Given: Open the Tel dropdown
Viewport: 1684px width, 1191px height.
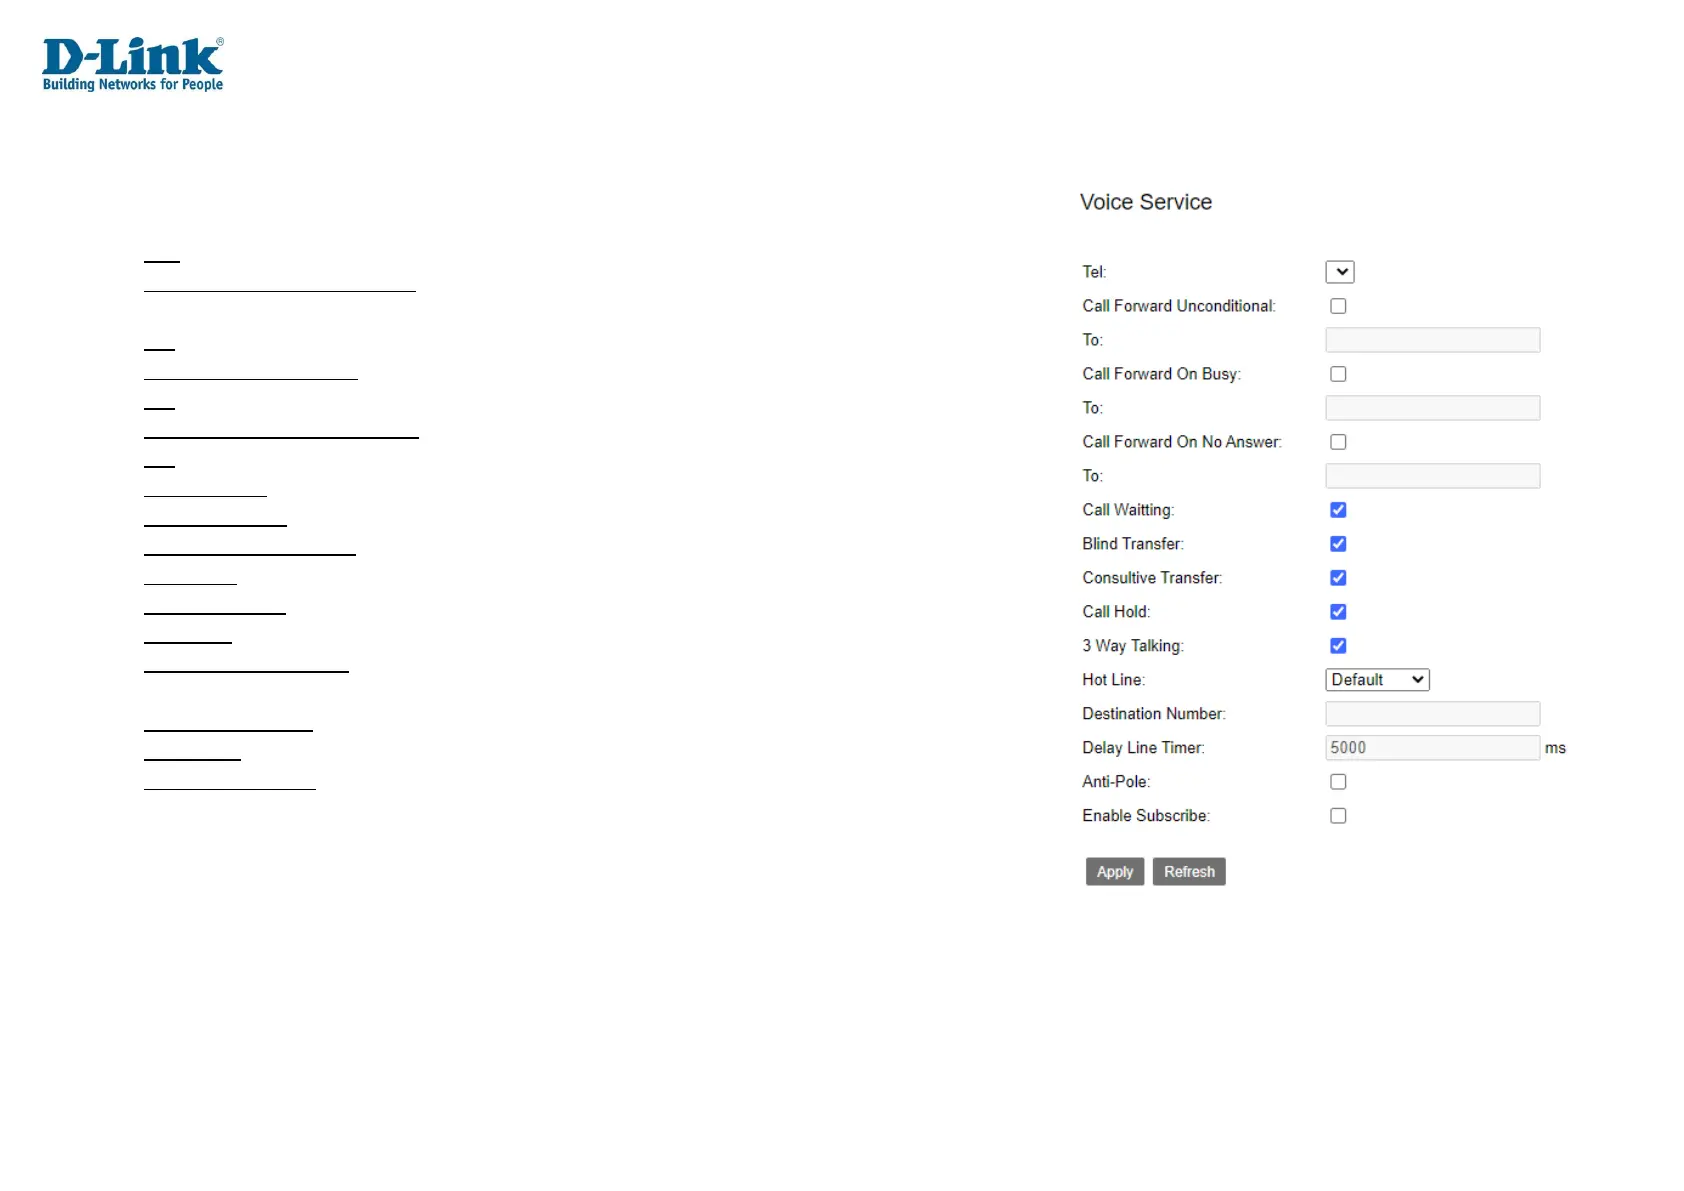Looking at the screenshot, I should [x=1340, y=272].
